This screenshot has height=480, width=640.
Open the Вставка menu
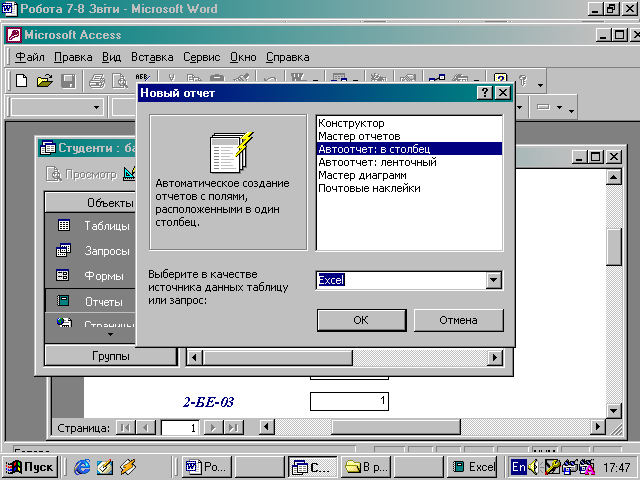pos(152,57)
